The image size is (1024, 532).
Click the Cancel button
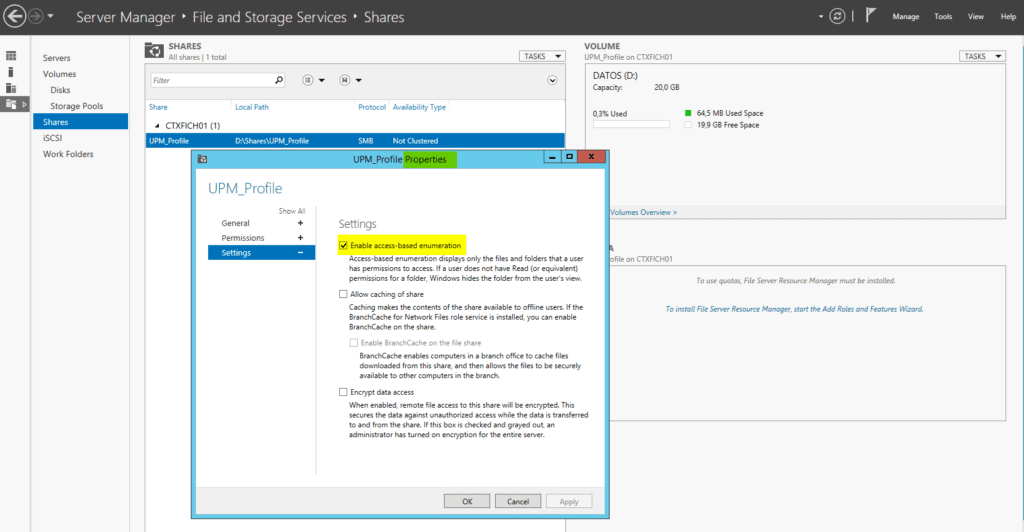518,501
